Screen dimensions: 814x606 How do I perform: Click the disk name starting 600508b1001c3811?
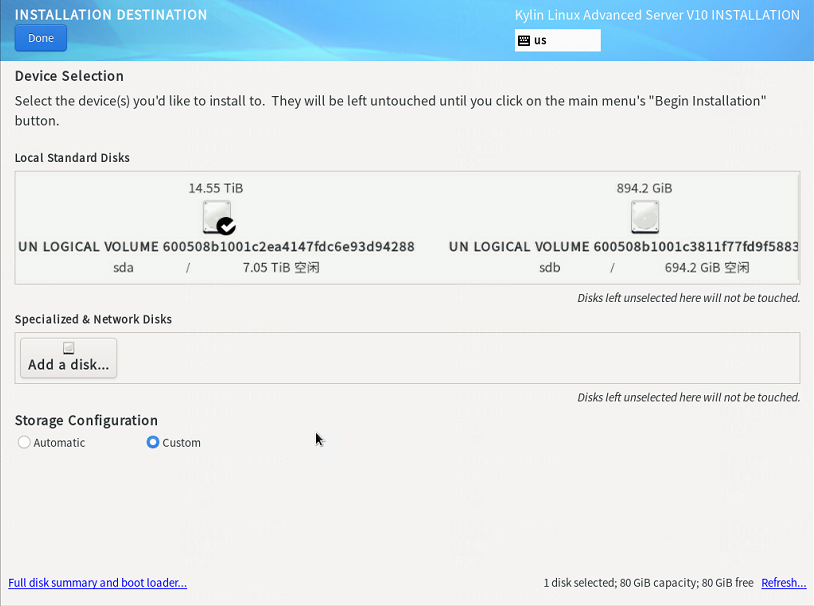pos(624,247)
